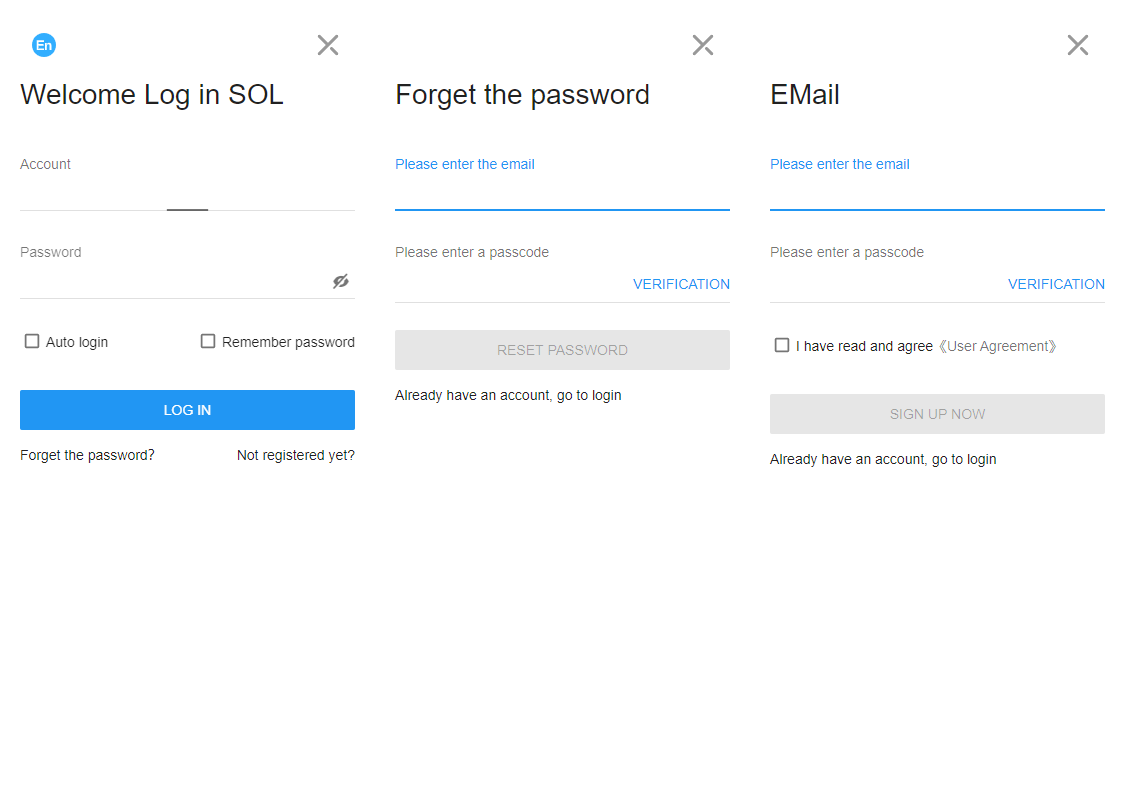Click the RESET PASSWORD button
Viewport: 1125px width, 812px height.
pyautogui.click(x=562, y=350)
